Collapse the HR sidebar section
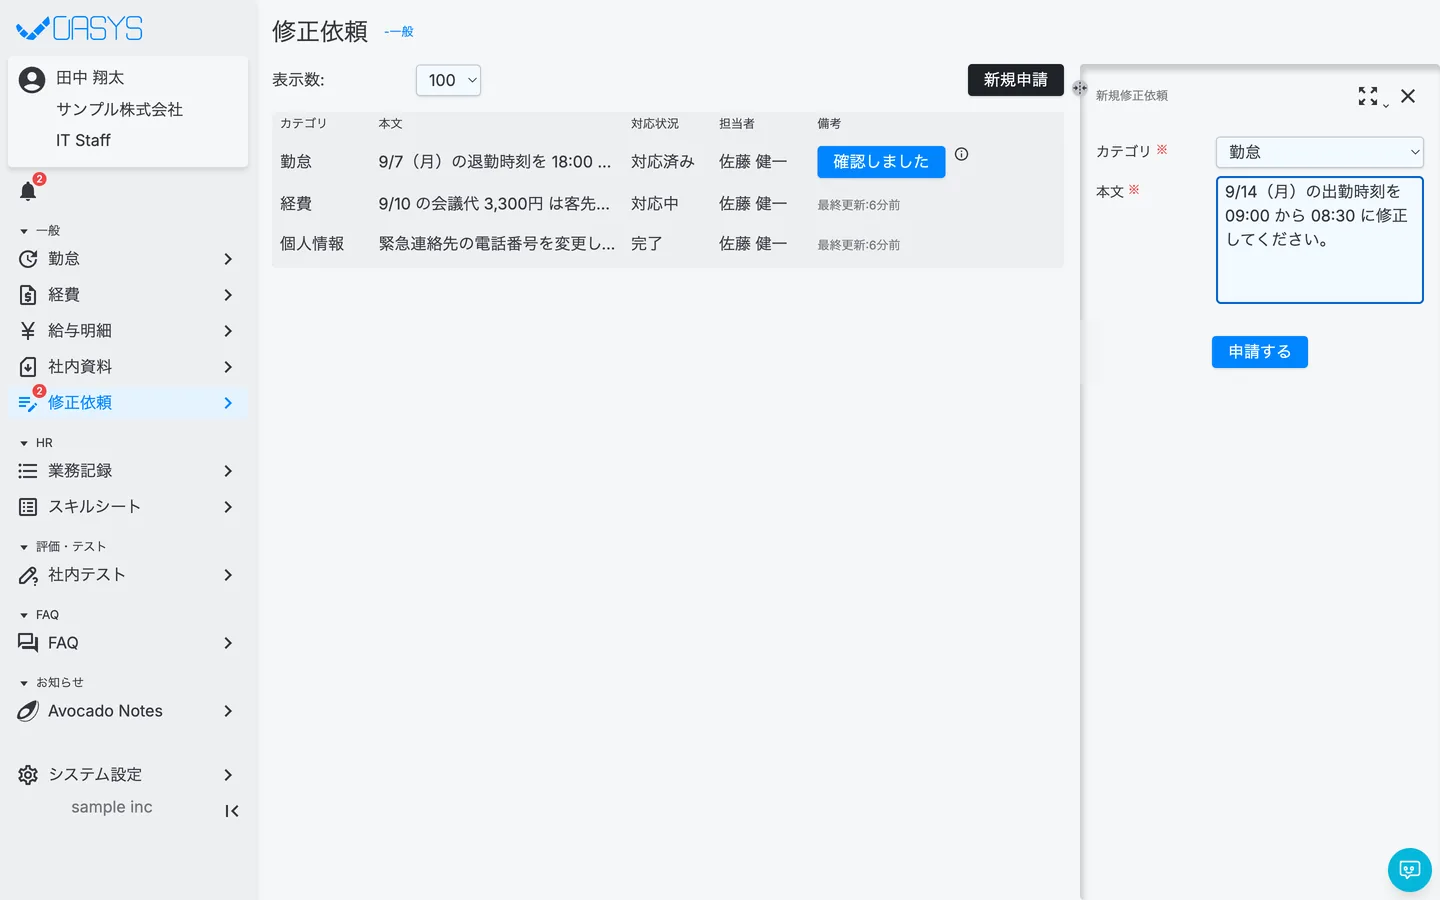Viewport: 1440px width, 900px height. tap(36, 443)
